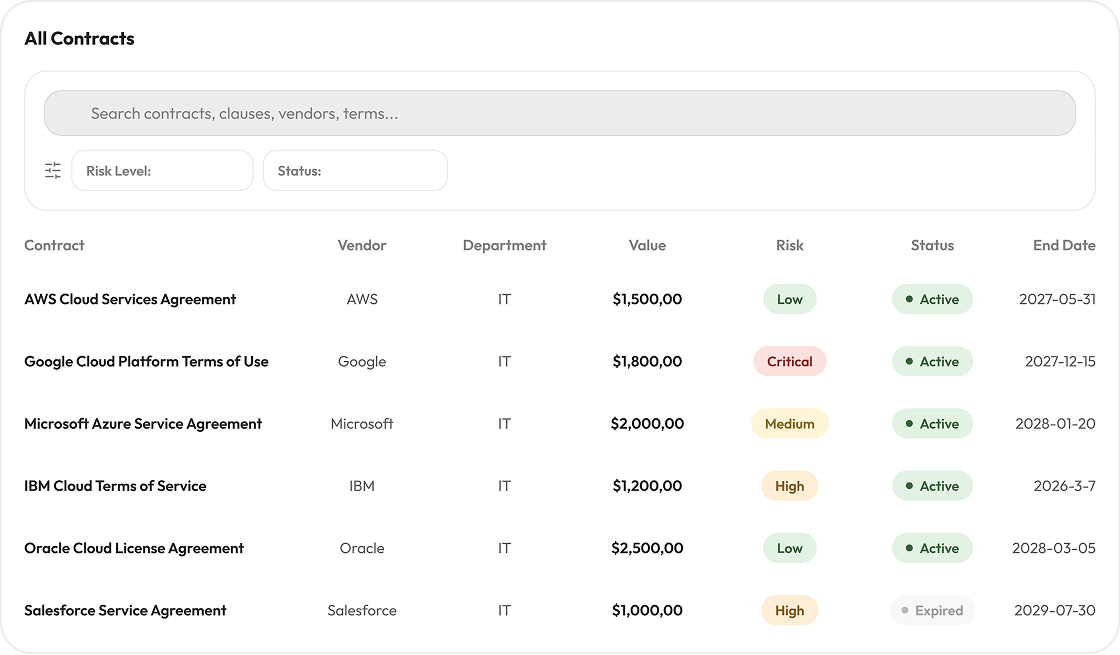Click the Active status badge for Microsoft
The image size is (1120, 655).
932,424
